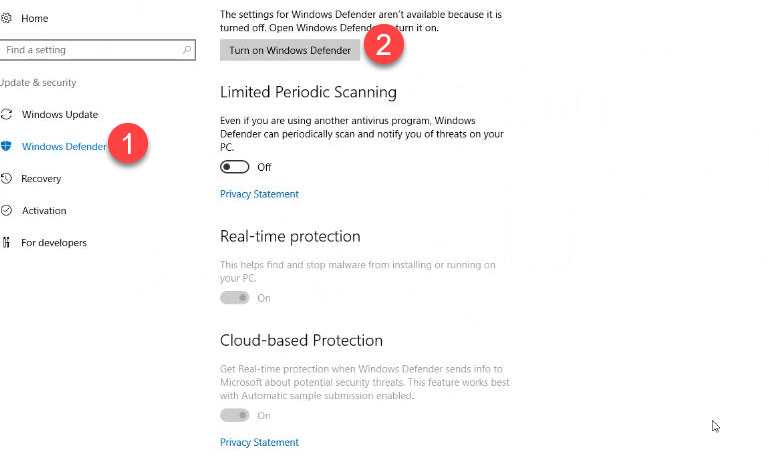This screenshot has height=462, width=769.
Task: Select Windows Defender in the sidebar
Action: (x=64, y=147)
